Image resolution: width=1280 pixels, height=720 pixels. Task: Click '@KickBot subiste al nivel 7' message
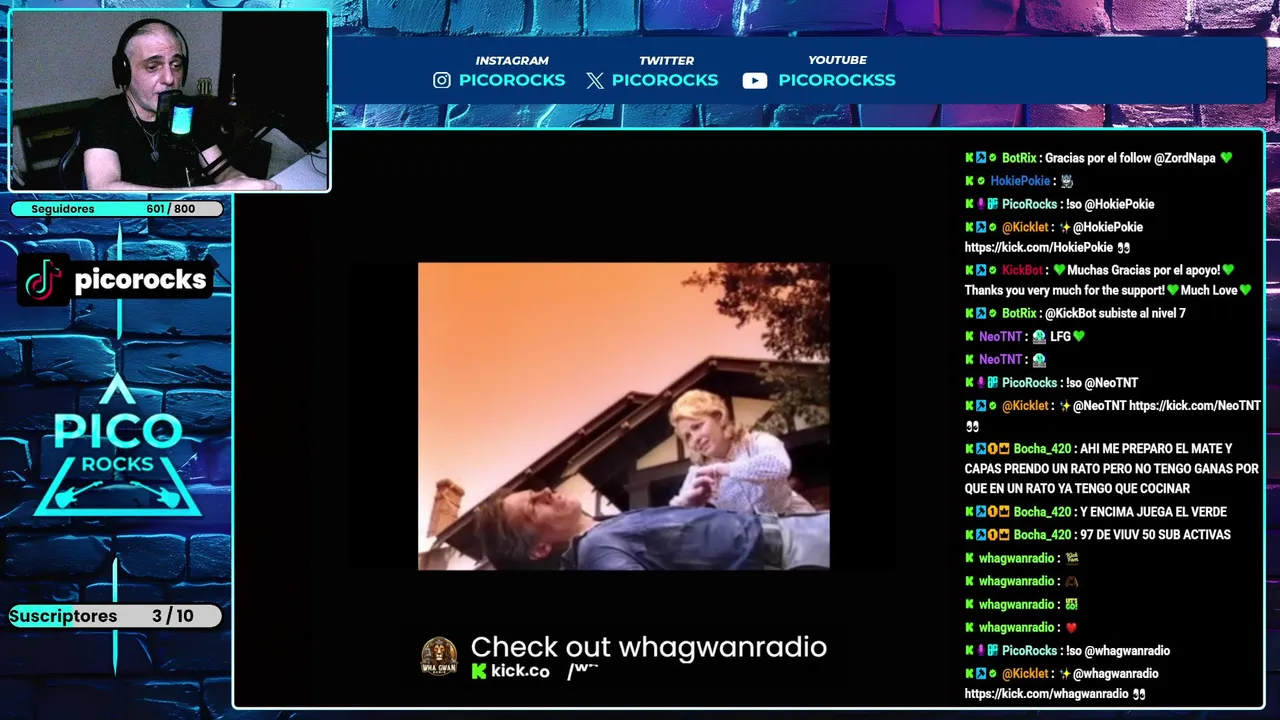[x=1115, y=314]
